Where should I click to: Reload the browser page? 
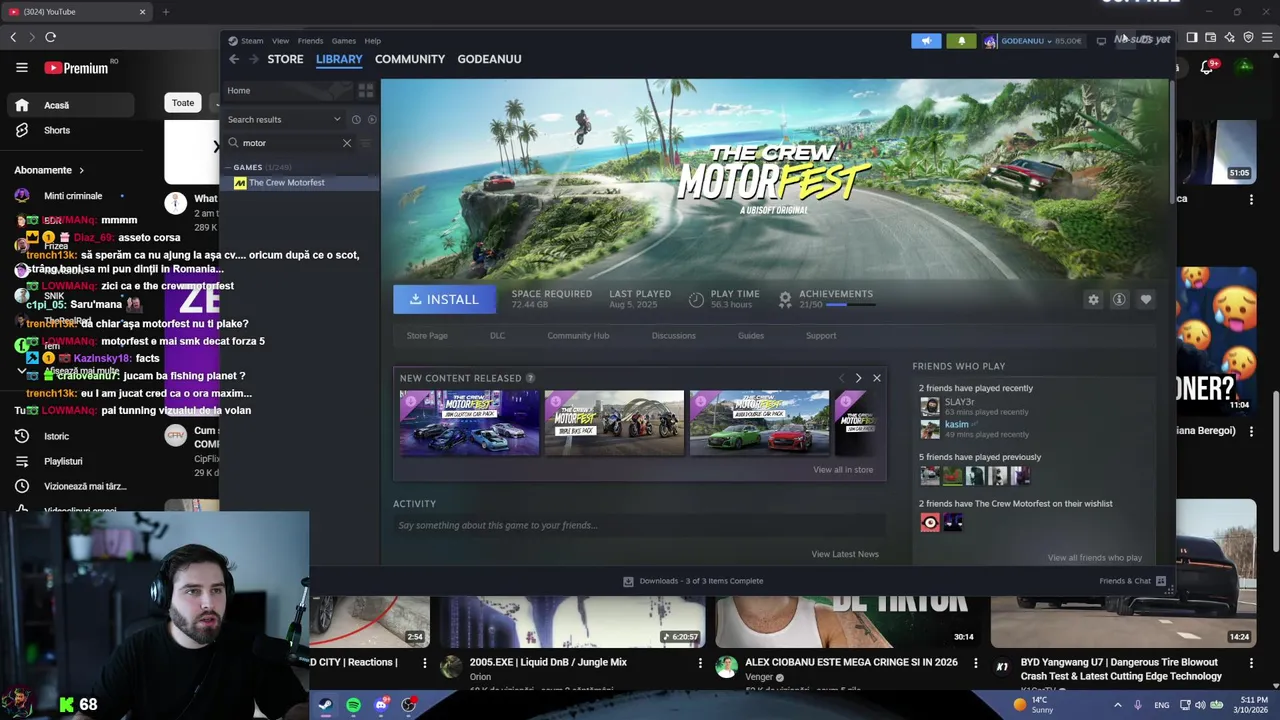pos(50,37)
